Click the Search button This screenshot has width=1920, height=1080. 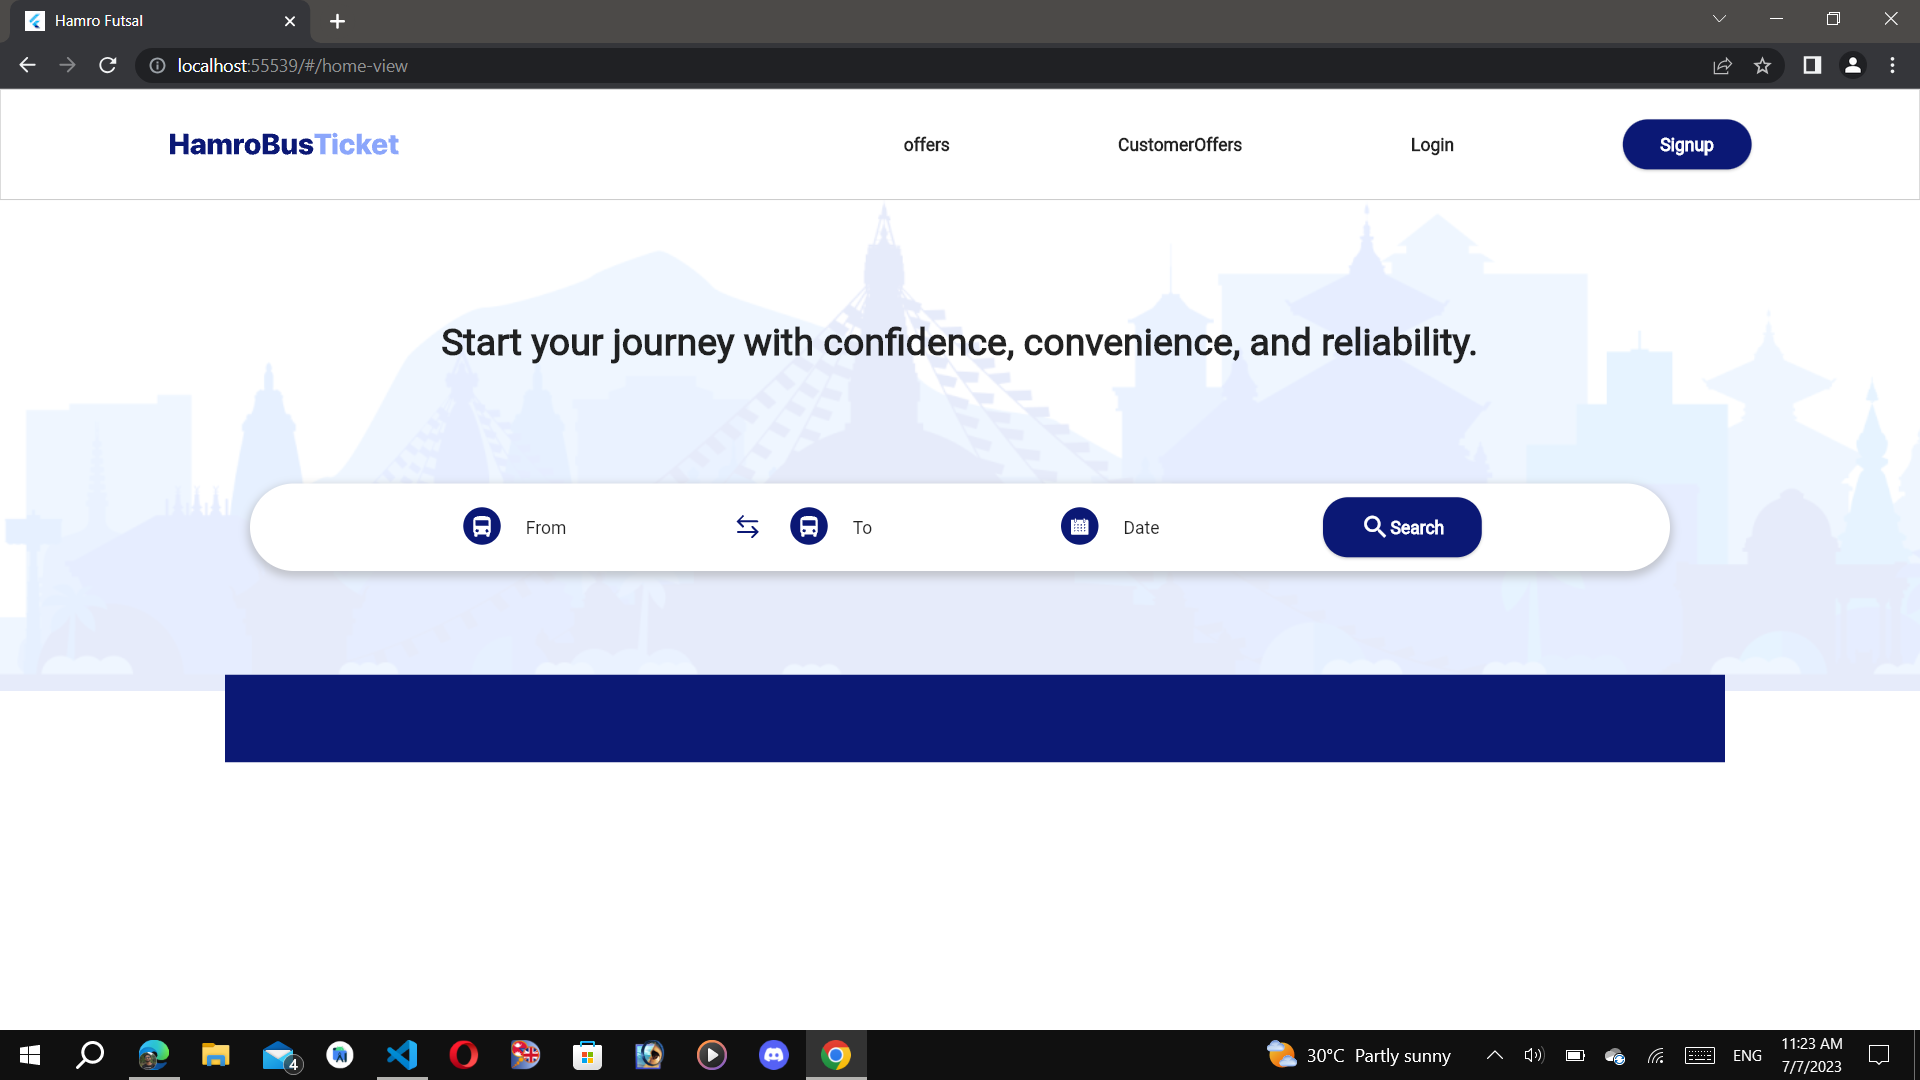pyautogui.click(x=1402, y=527)
